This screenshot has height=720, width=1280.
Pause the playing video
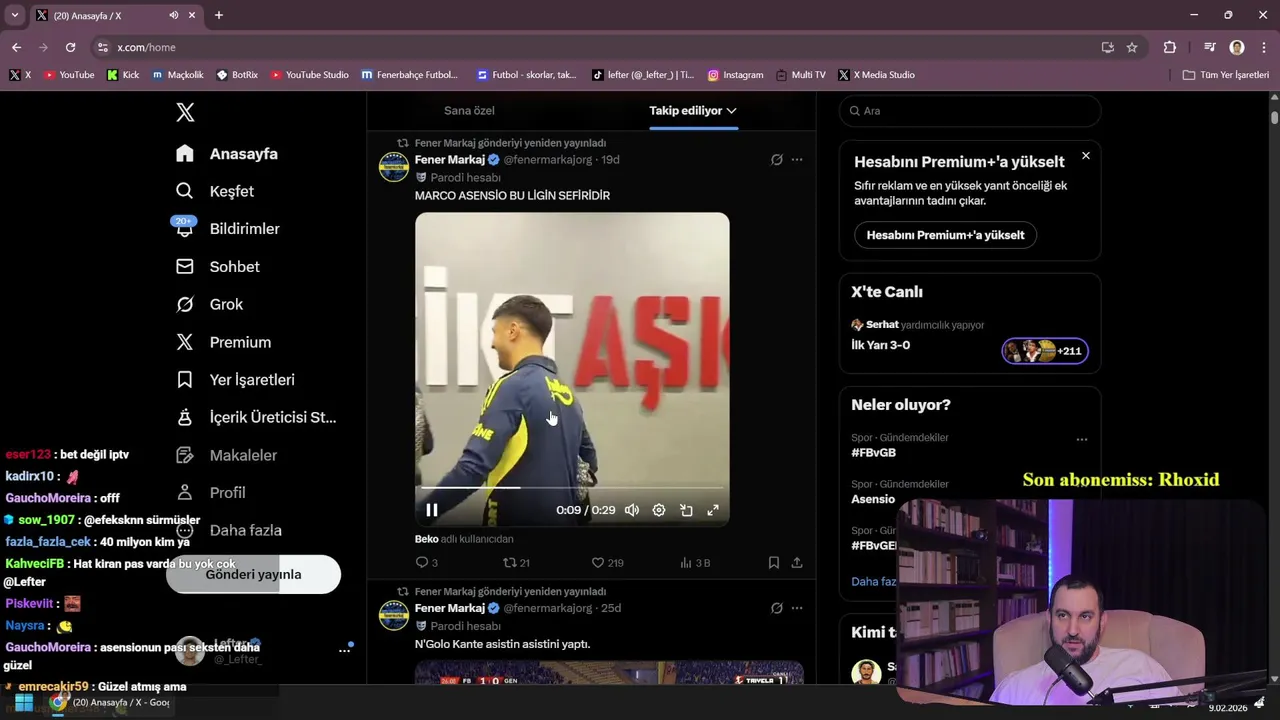(x=432, y=510)
